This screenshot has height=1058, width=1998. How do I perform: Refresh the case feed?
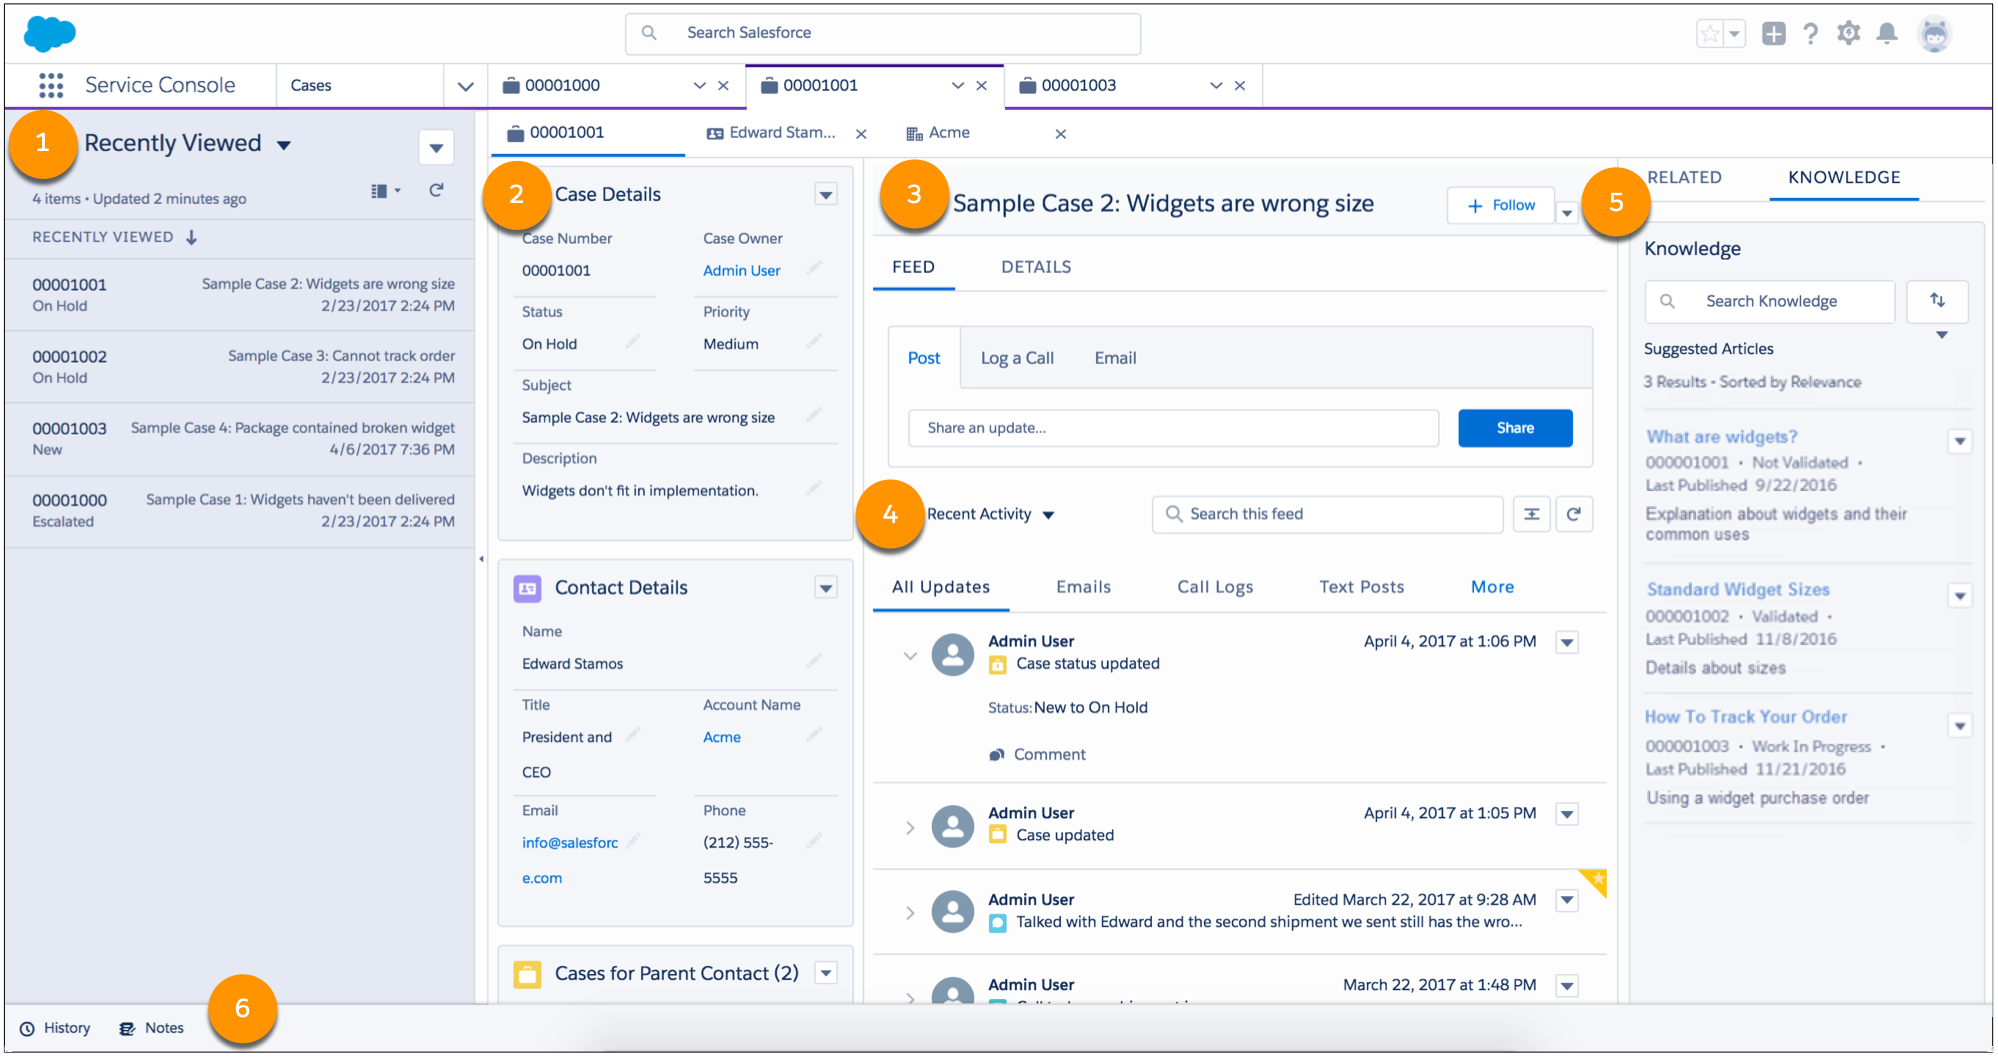(1573, 514)
